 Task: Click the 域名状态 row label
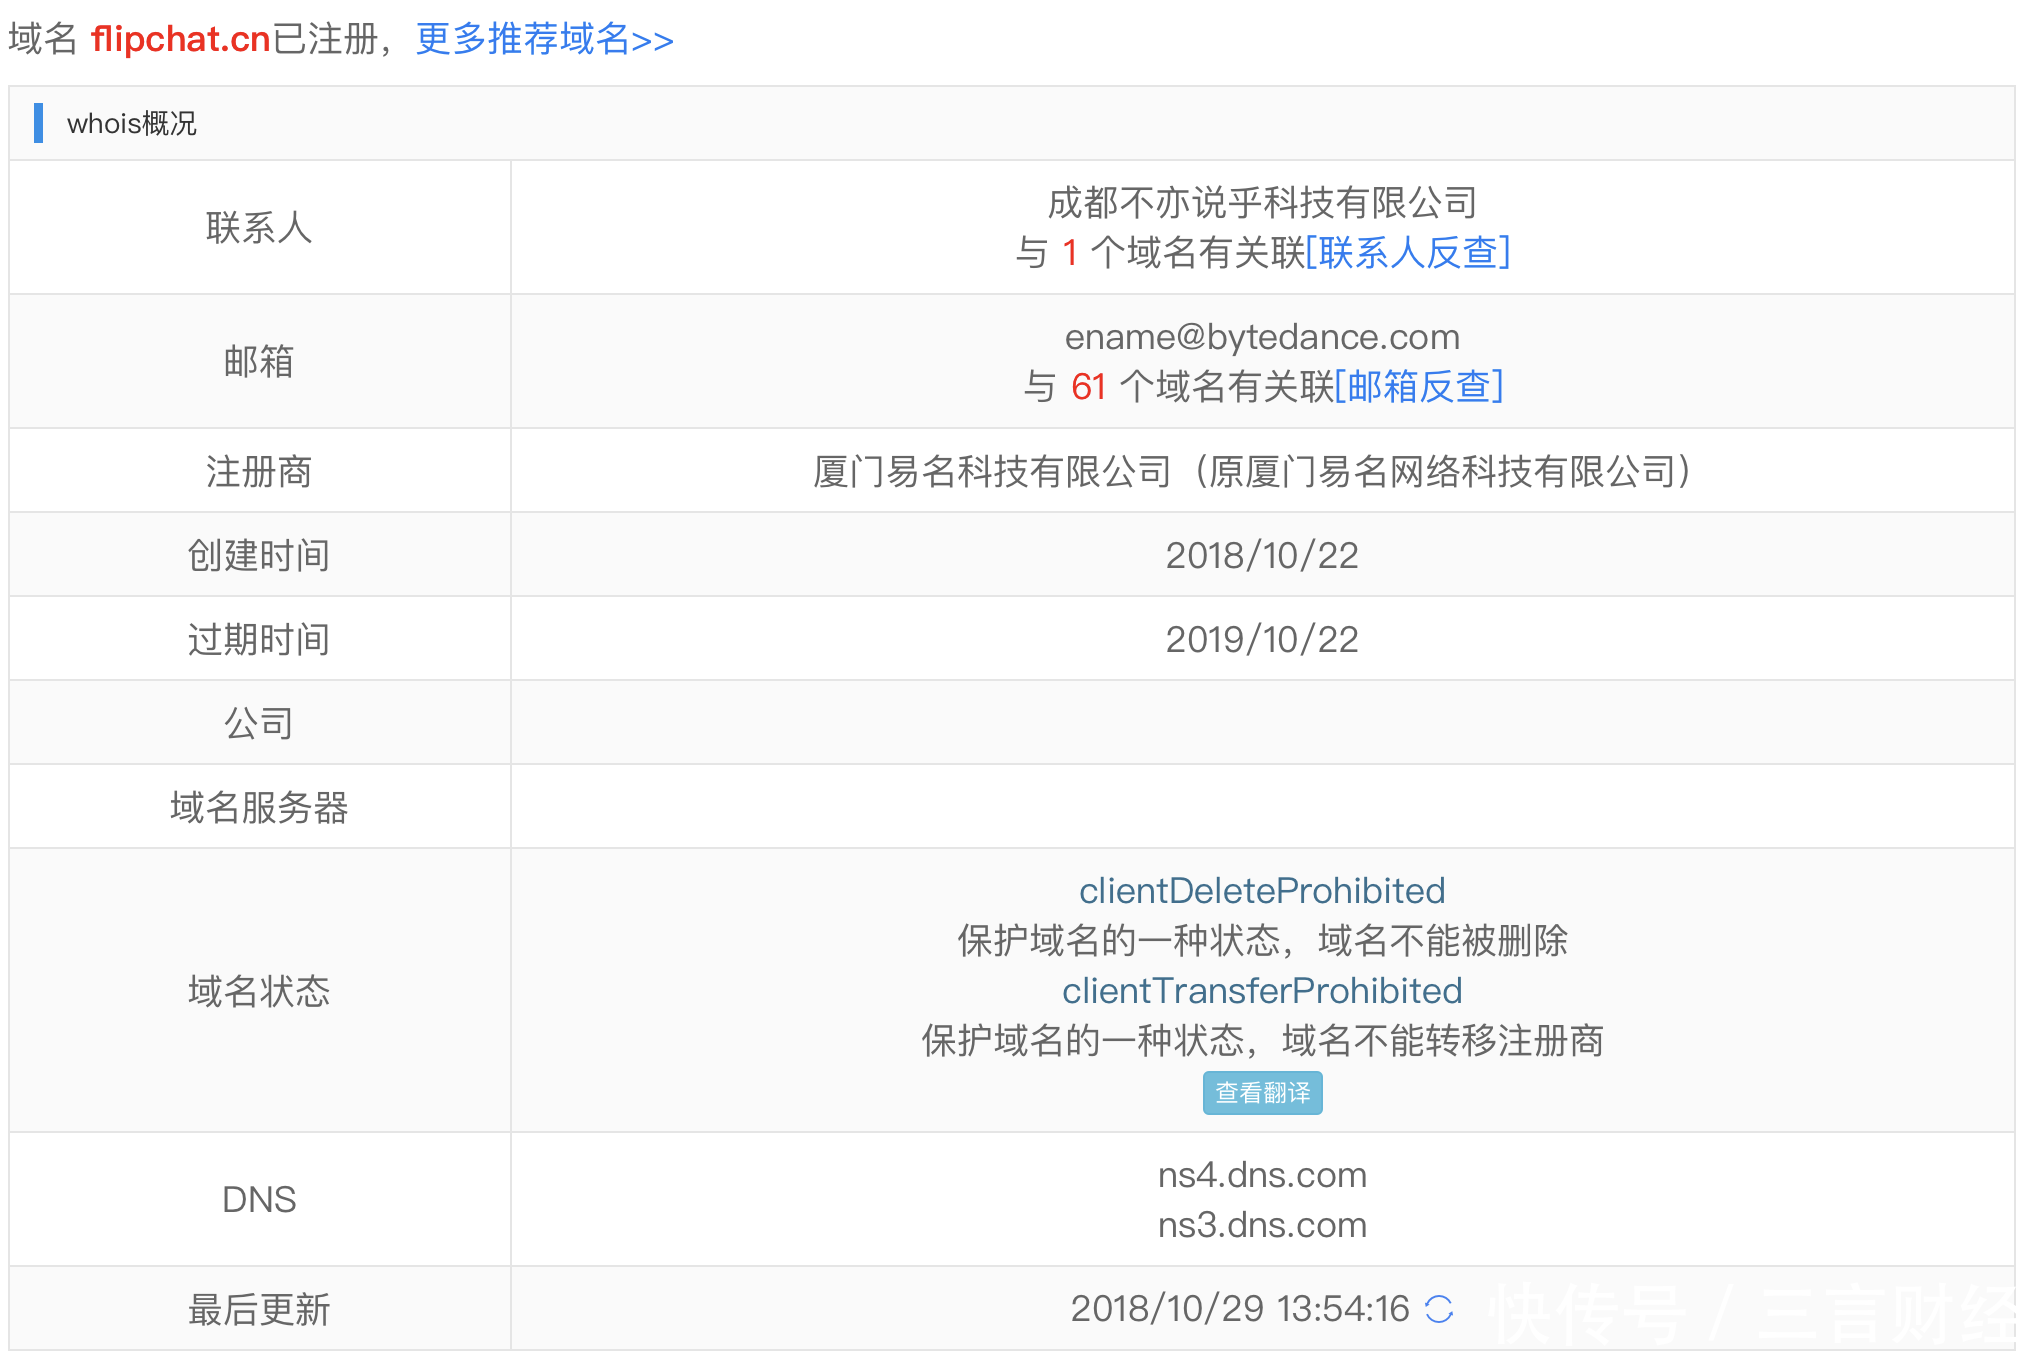pos(259,991)
